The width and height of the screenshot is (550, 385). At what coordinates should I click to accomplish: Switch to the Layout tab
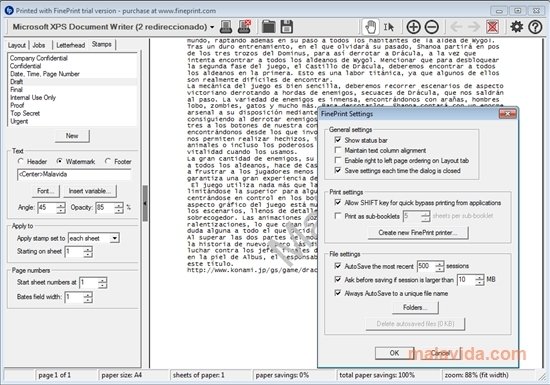[x=16, y=45]
